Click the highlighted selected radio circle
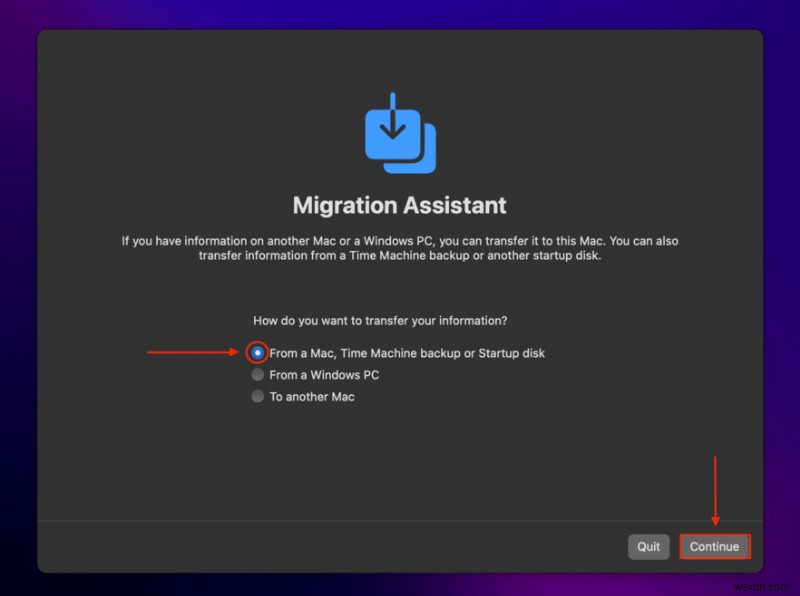This screenshot has width=800, height=596. tap(258, 353)
